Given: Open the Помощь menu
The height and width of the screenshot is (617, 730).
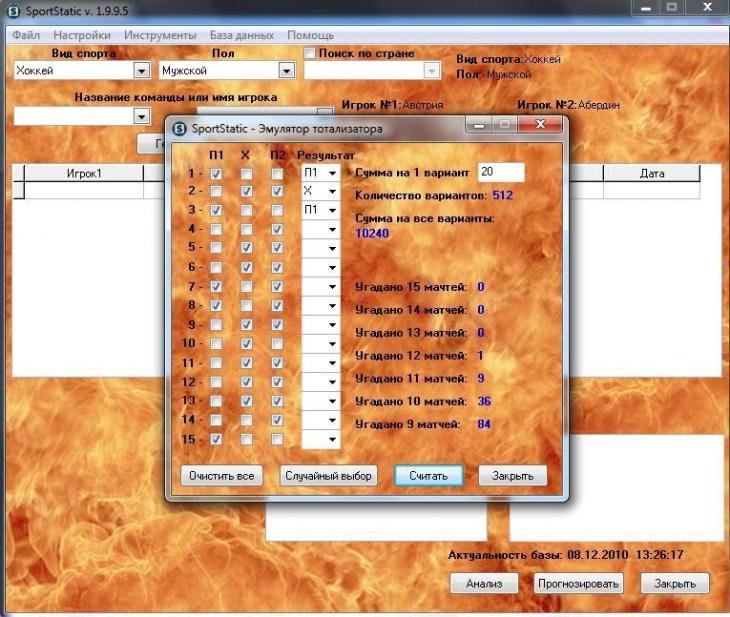Looking at the screenshot, I should coord(311,35).
